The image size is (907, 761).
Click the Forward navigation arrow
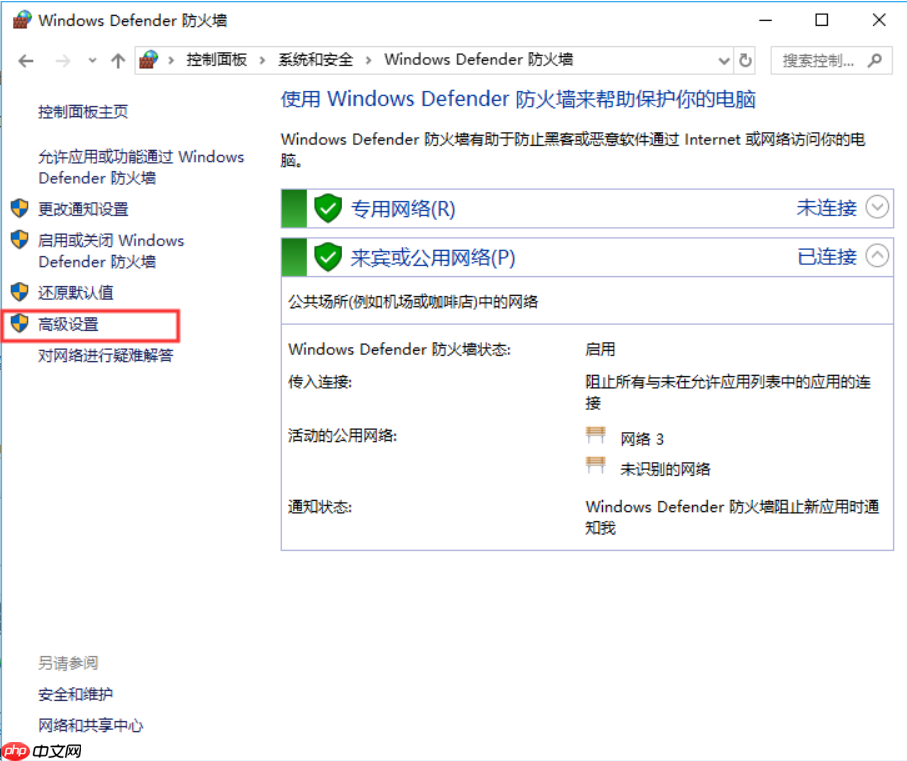[x=62, y=61]
